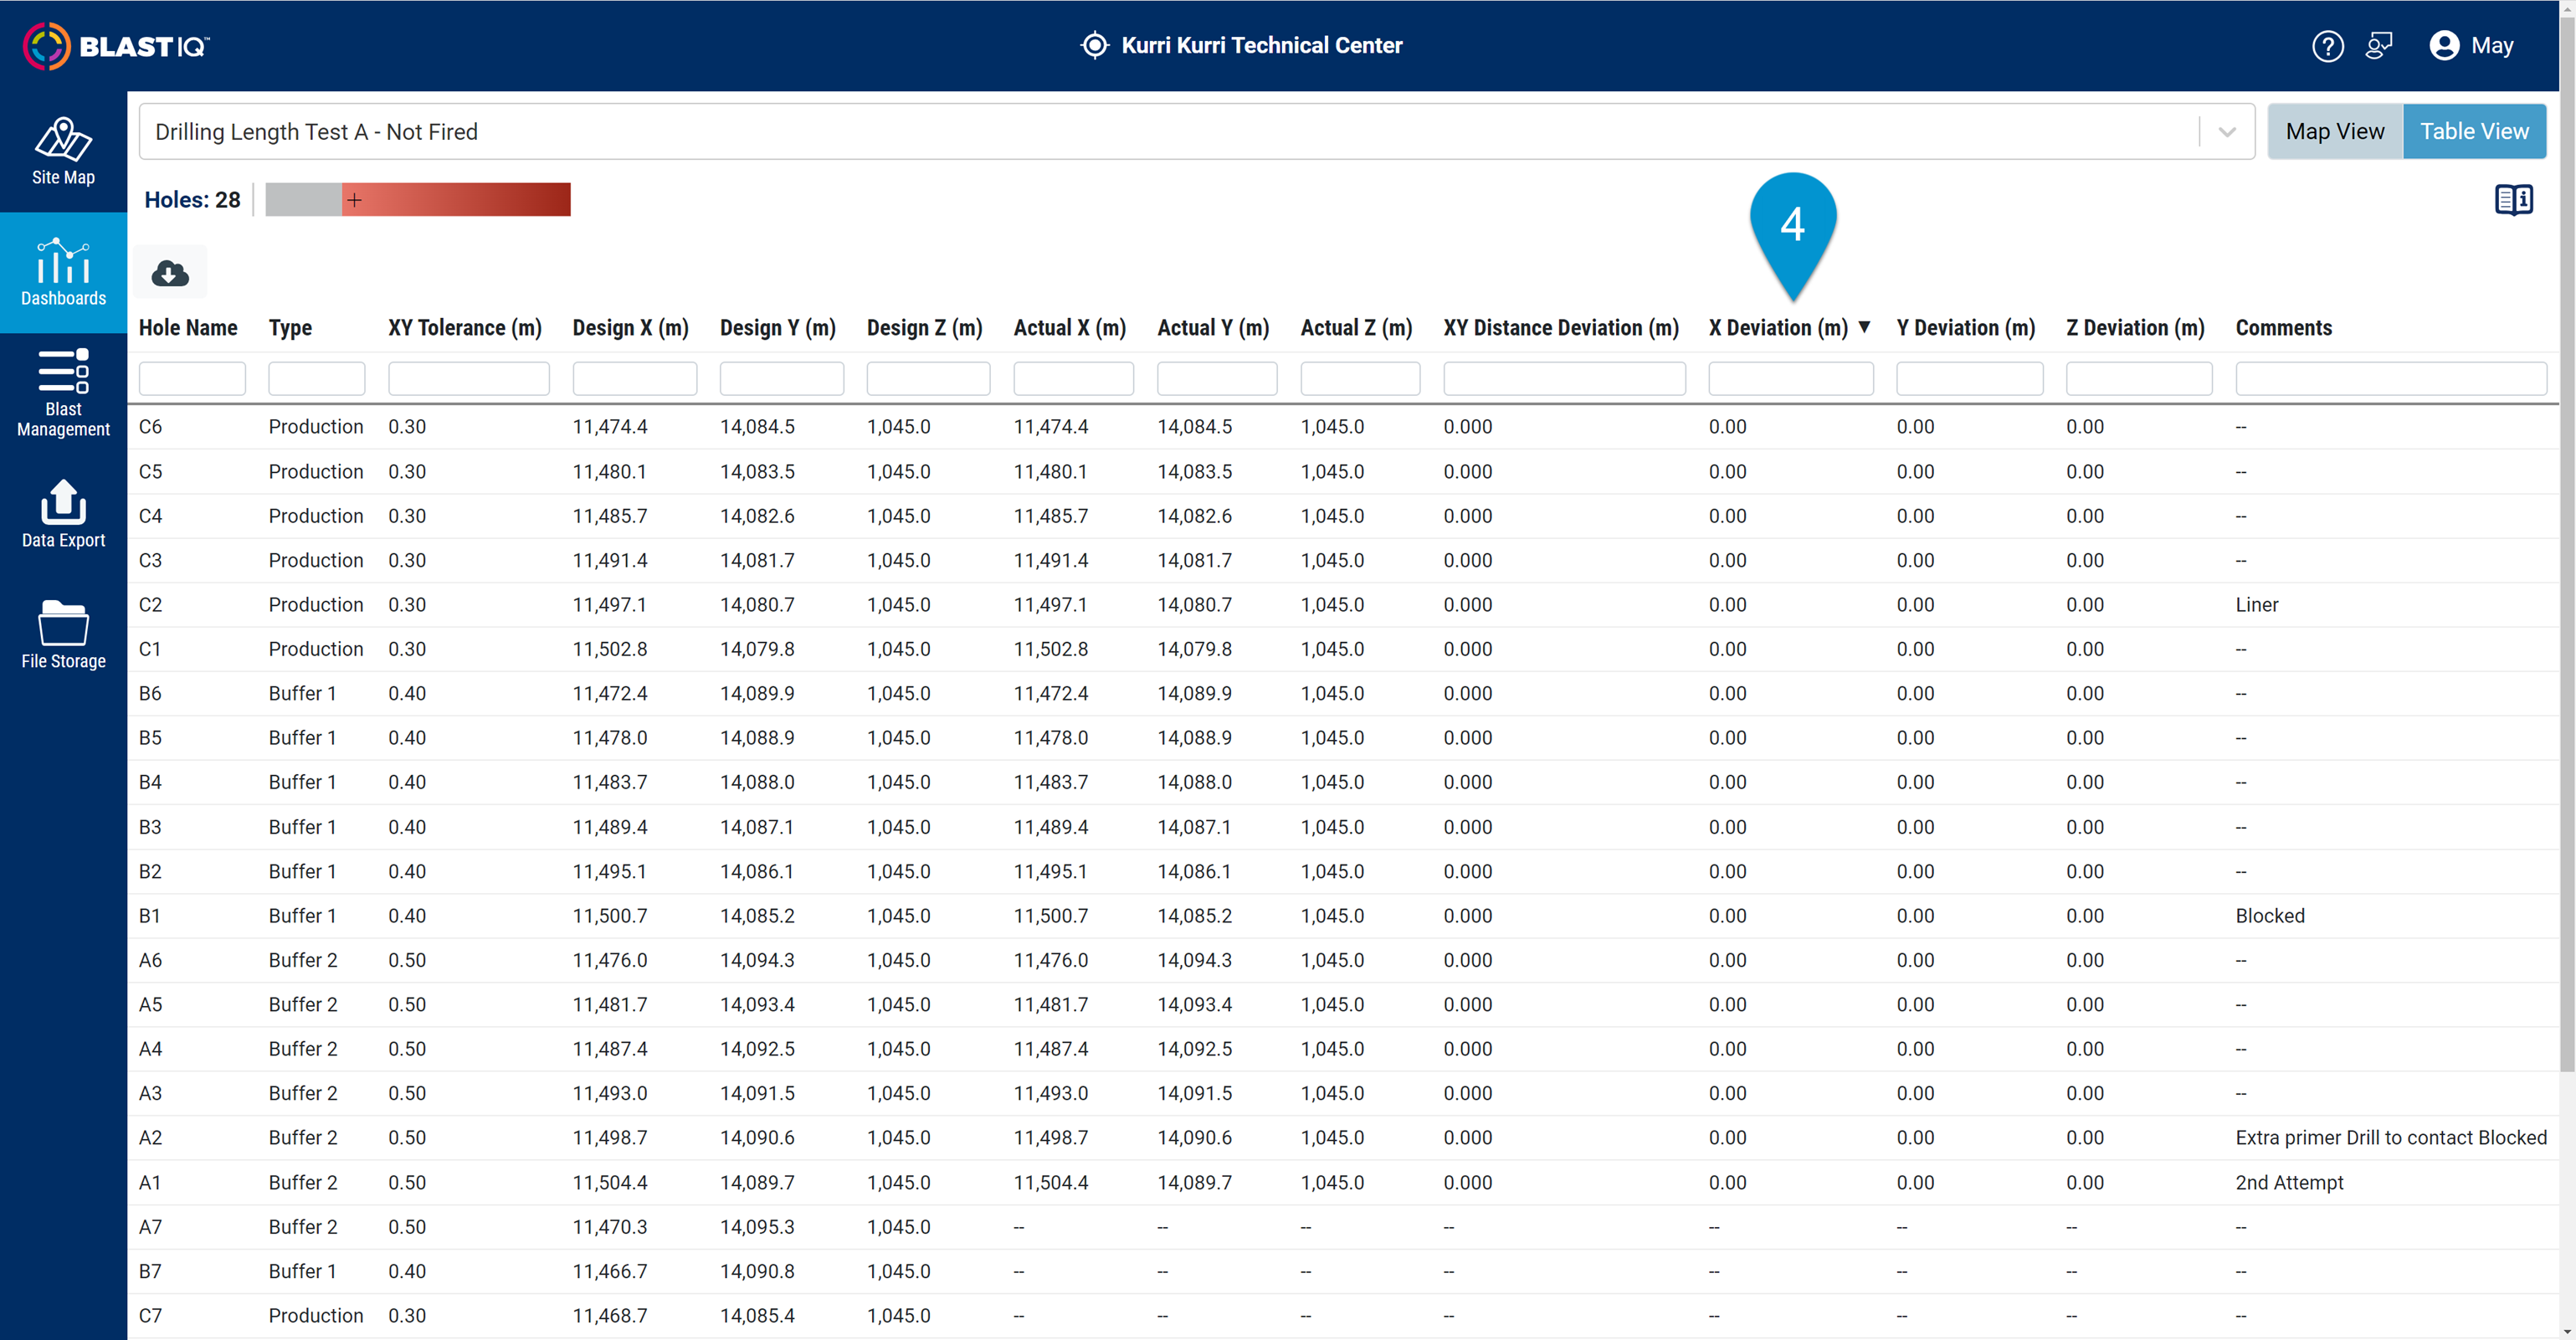Switch to Map View

pos(2335,131)
